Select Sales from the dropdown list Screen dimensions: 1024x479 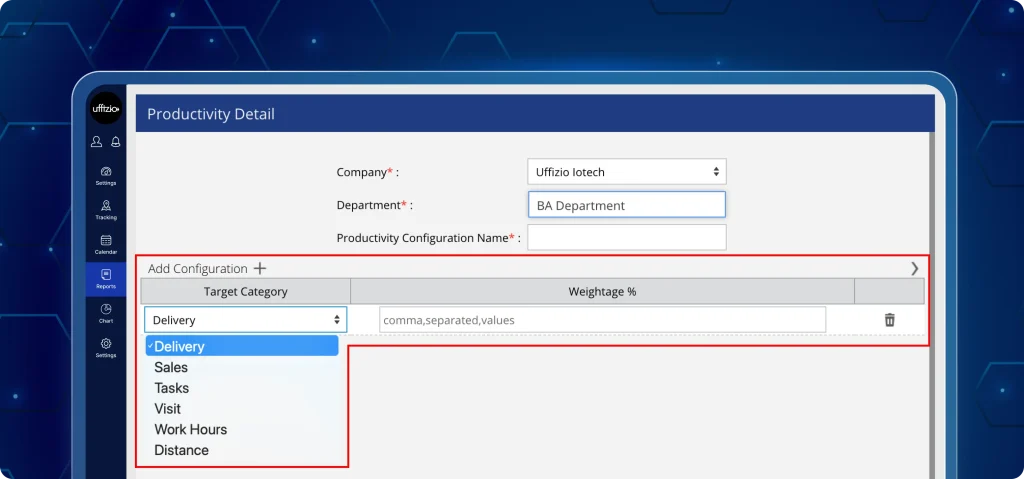click(x=171, y=367)
